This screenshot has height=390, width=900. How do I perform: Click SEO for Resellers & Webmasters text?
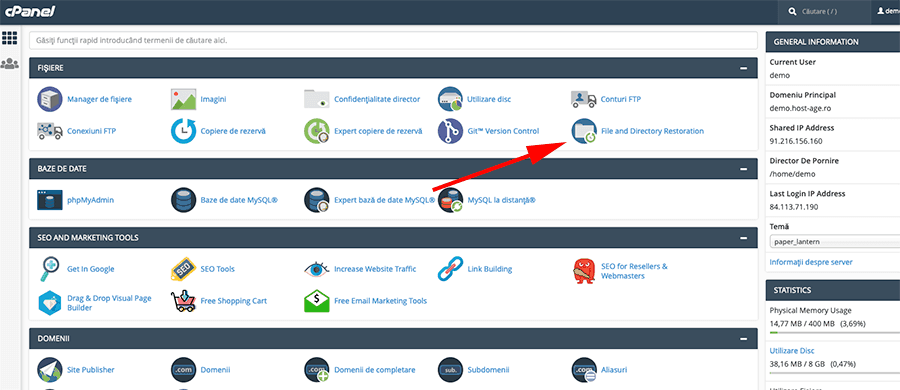(634, 271)
